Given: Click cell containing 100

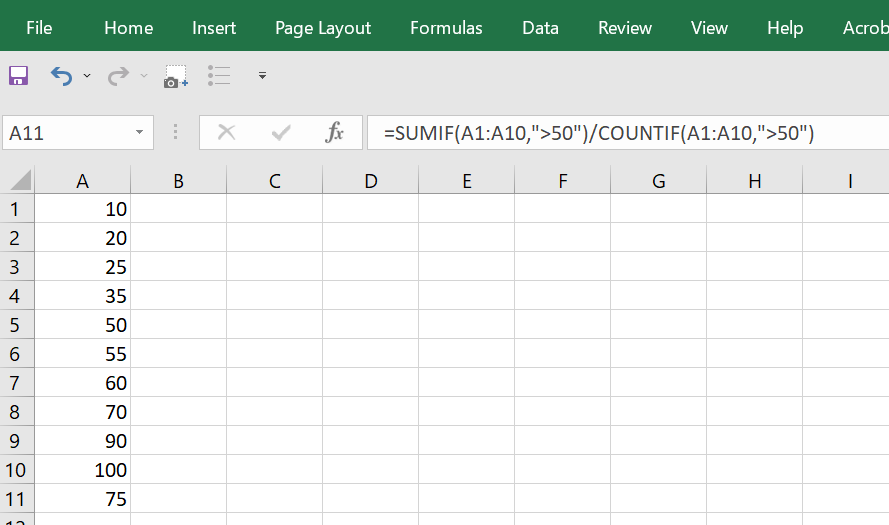Looking at the screenshot, I should coord(82,469).
